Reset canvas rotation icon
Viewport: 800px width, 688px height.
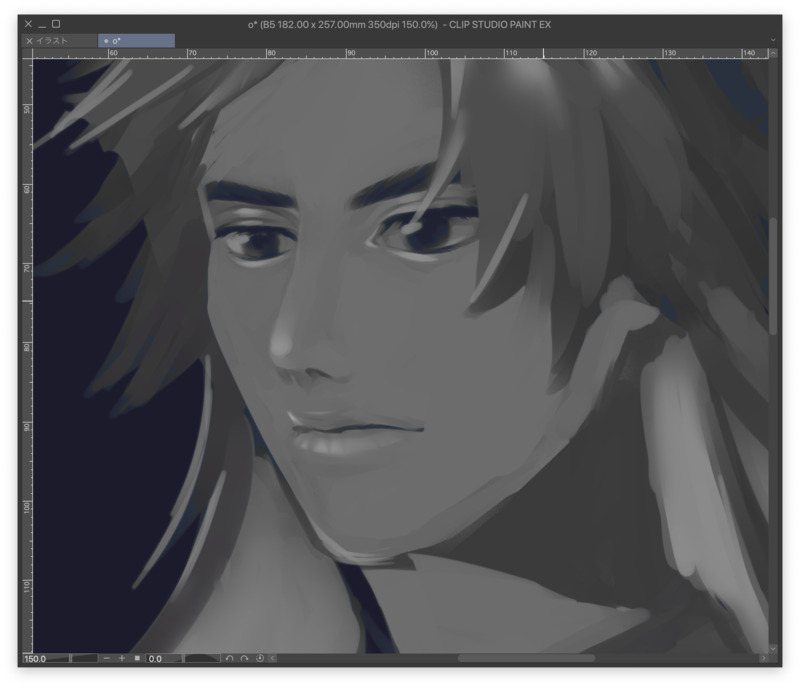point(260,658)
